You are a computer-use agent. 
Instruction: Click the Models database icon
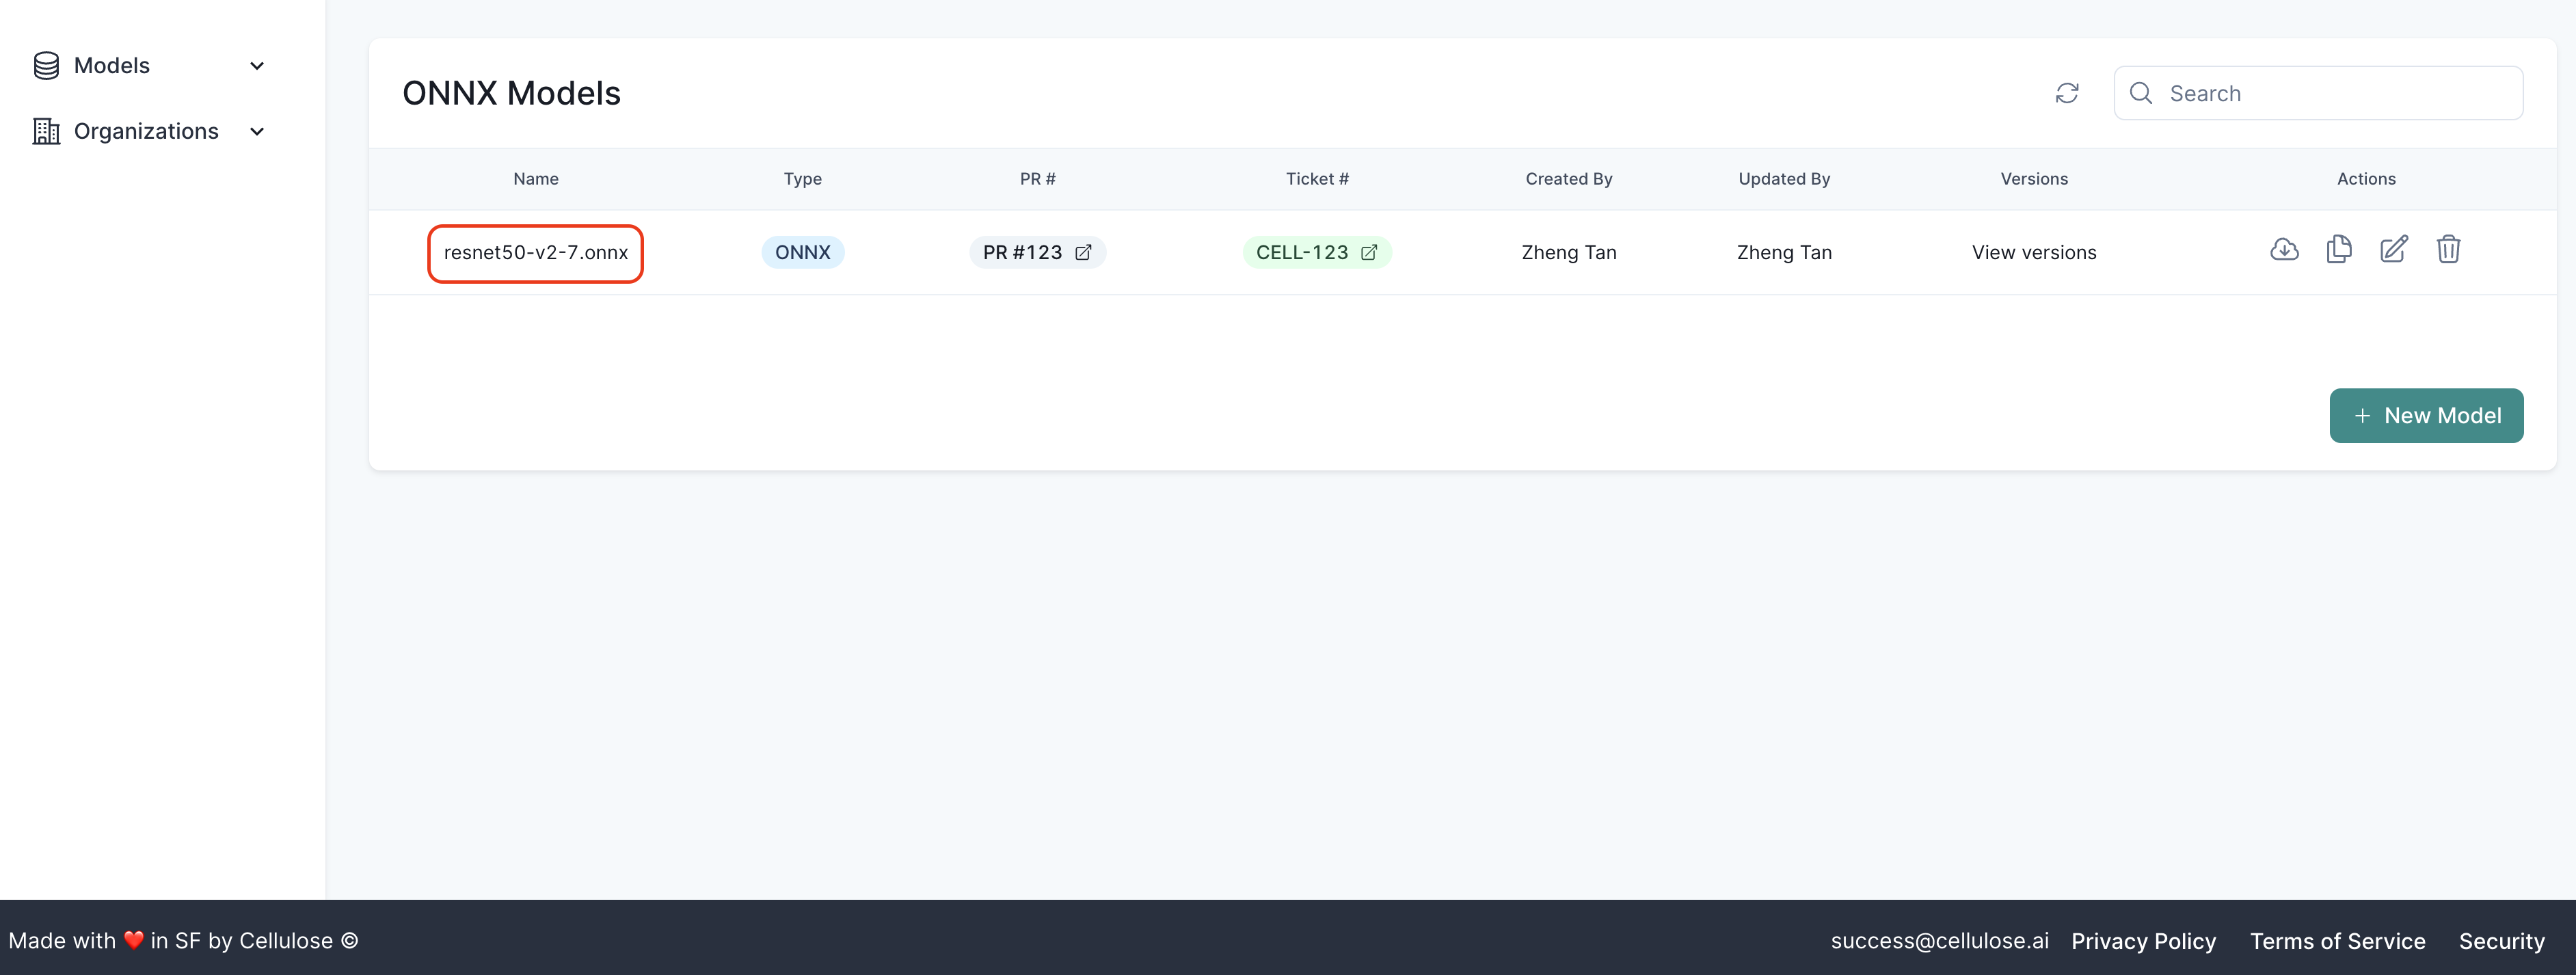click(46, 66)
